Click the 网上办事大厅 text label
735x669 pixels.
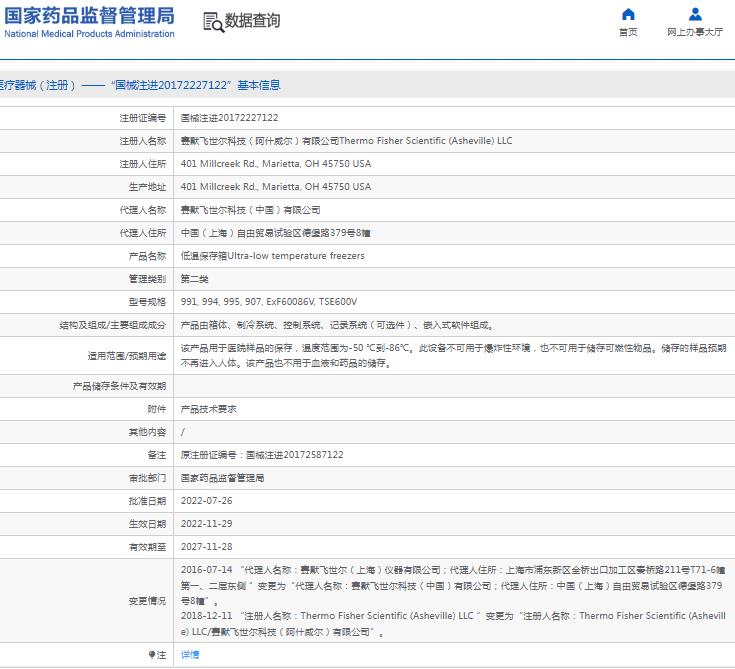(695, 32)
